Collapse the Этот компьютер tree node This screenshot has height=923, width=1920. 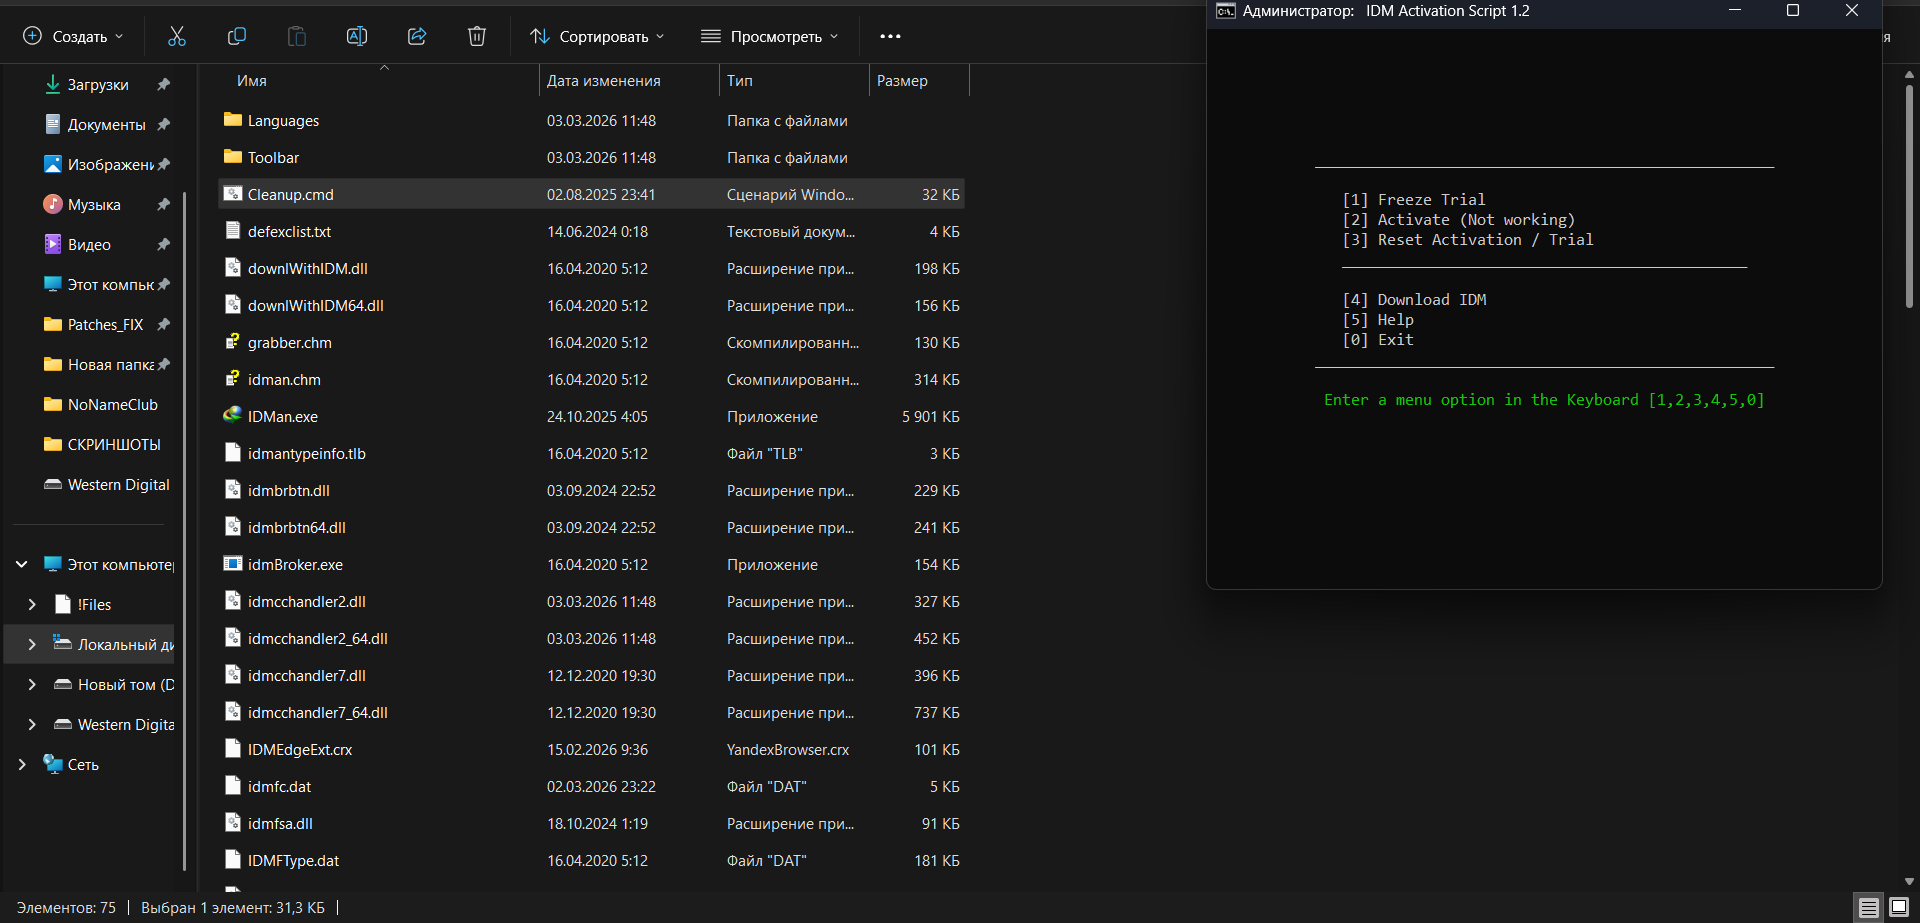pyautogui.click(x=22, y=565)
